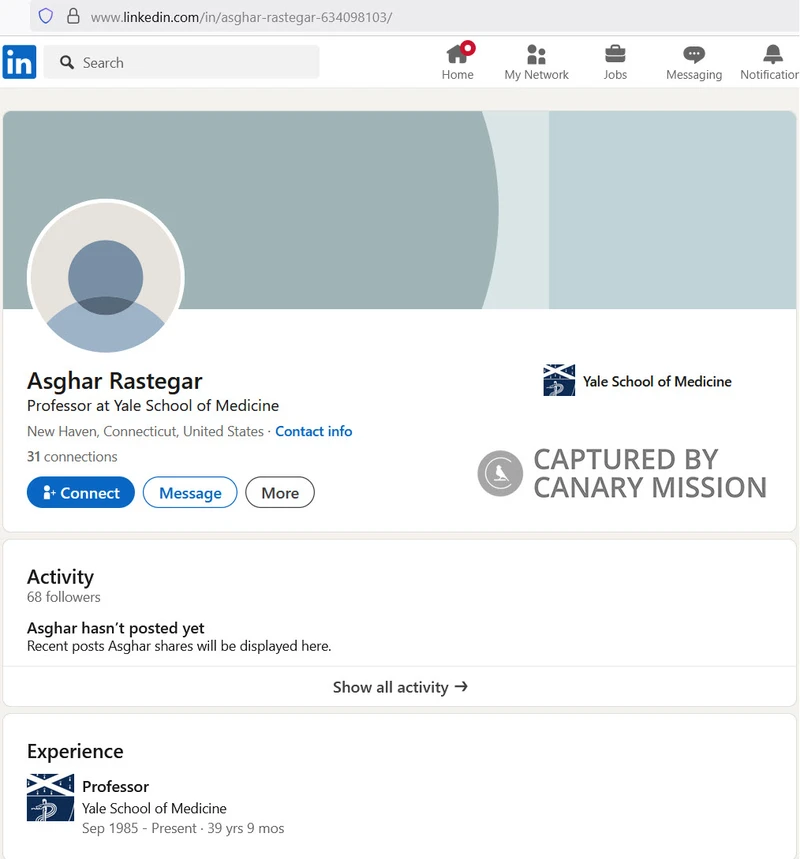Open the More options button
This screenshot has width=800, height=859.
(280, 493)
